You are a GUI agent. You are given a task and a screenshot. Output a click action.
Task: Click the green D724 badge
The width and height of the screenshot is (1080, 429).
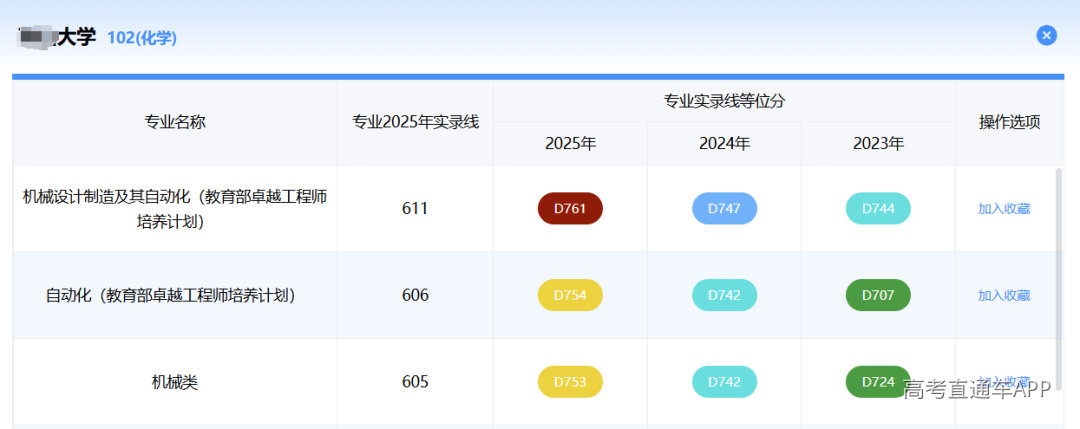[878, 382]
